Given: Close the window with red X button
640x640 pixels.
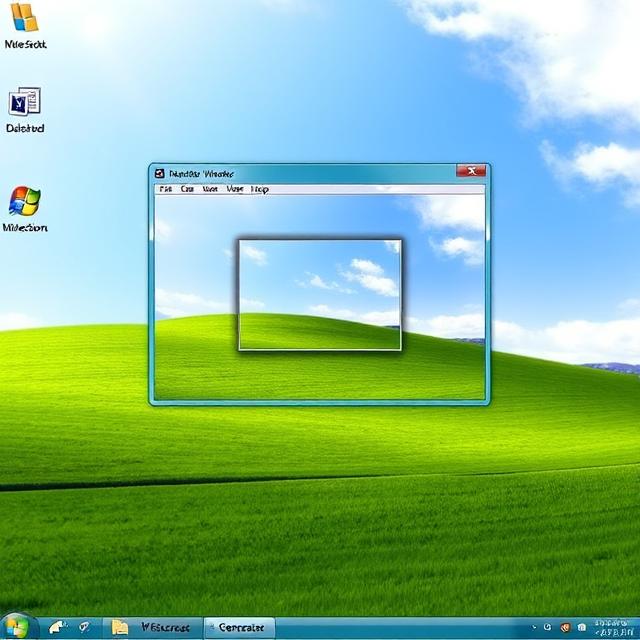Looking at the screenshot, I should (x=471, y=171).
